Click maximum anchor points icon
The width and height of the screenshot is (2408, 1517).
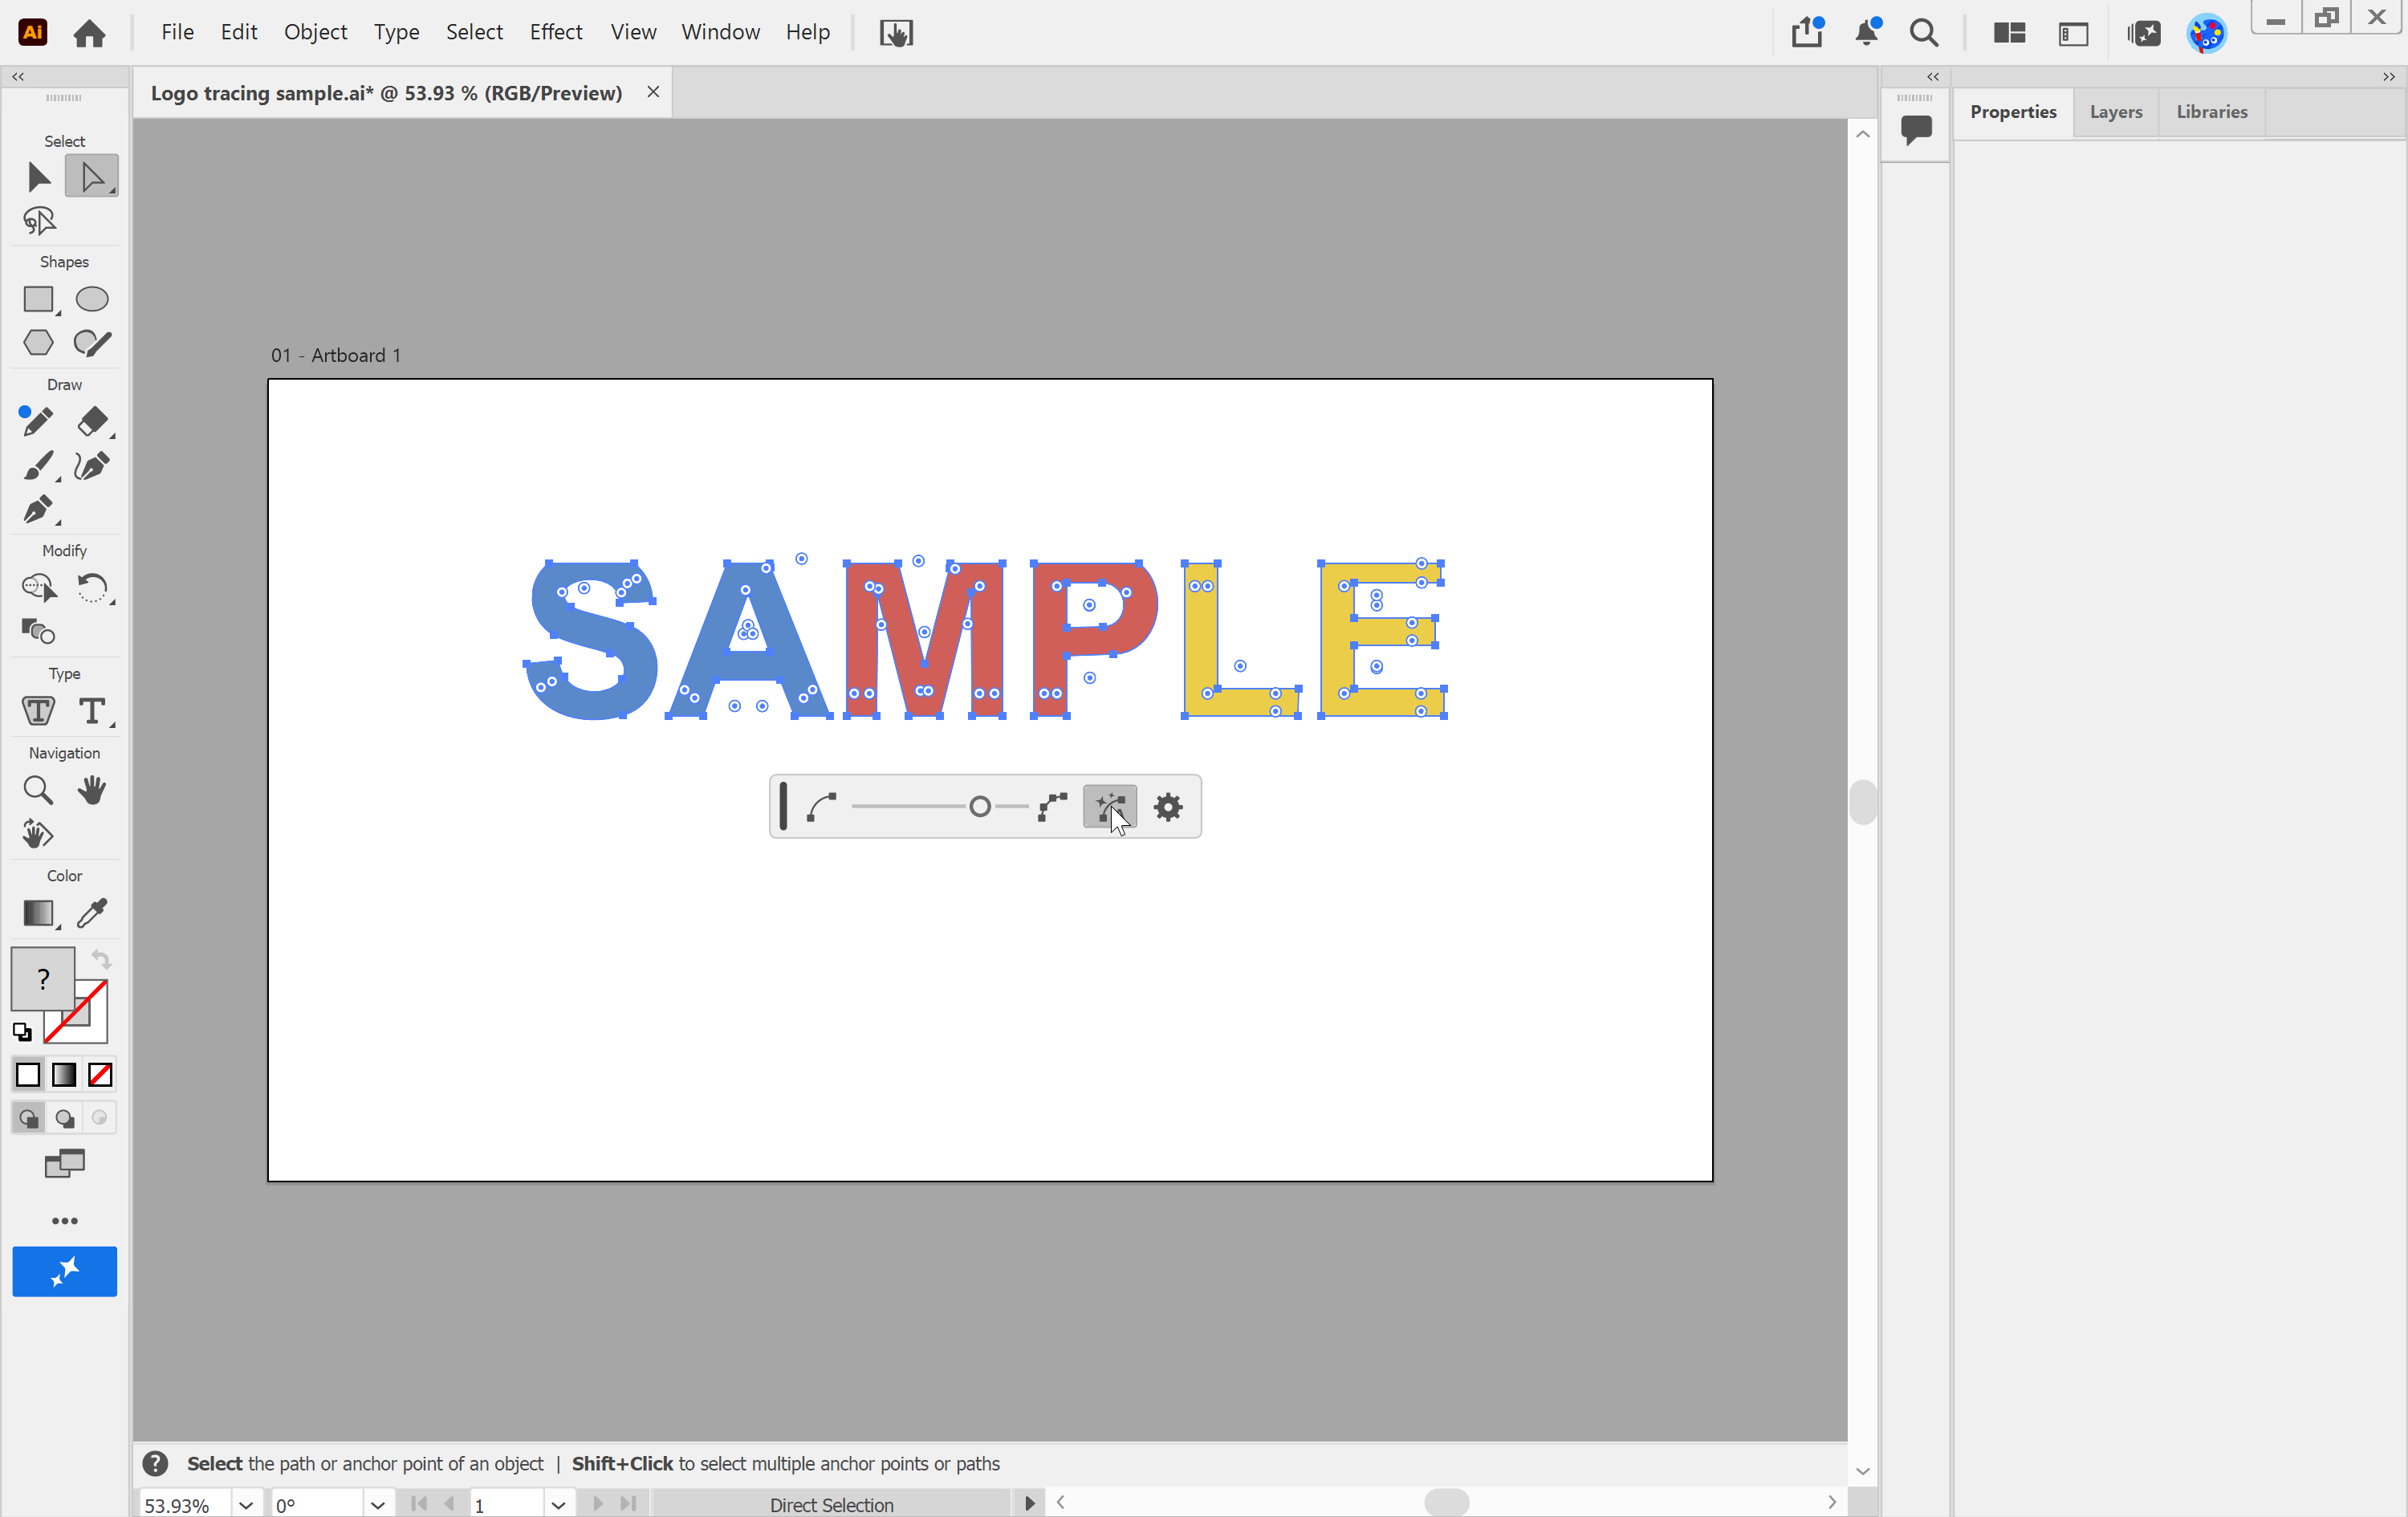point(1052,806)
